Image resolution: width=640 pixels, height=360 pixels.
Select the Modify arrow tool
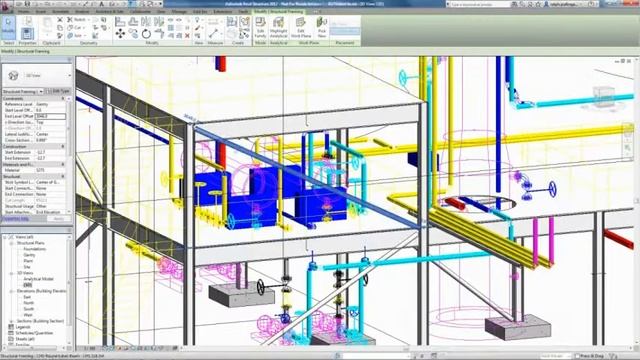(8, 27)
